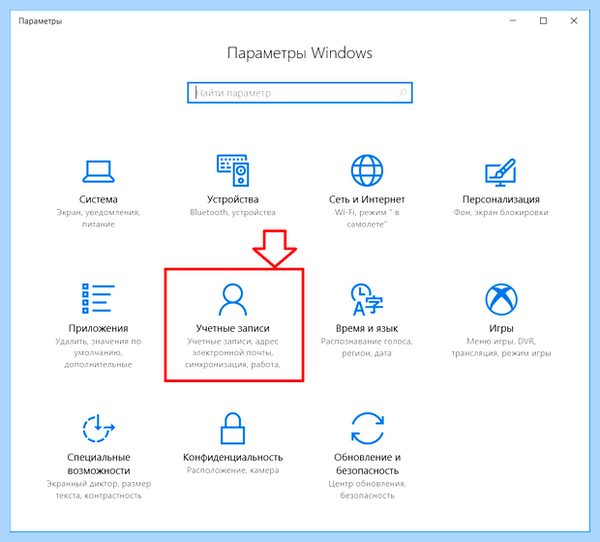The height and width of the screenshot is (542, 600).
Task: Open the Игры Xbox icon
Action: [x=501, y=299]
